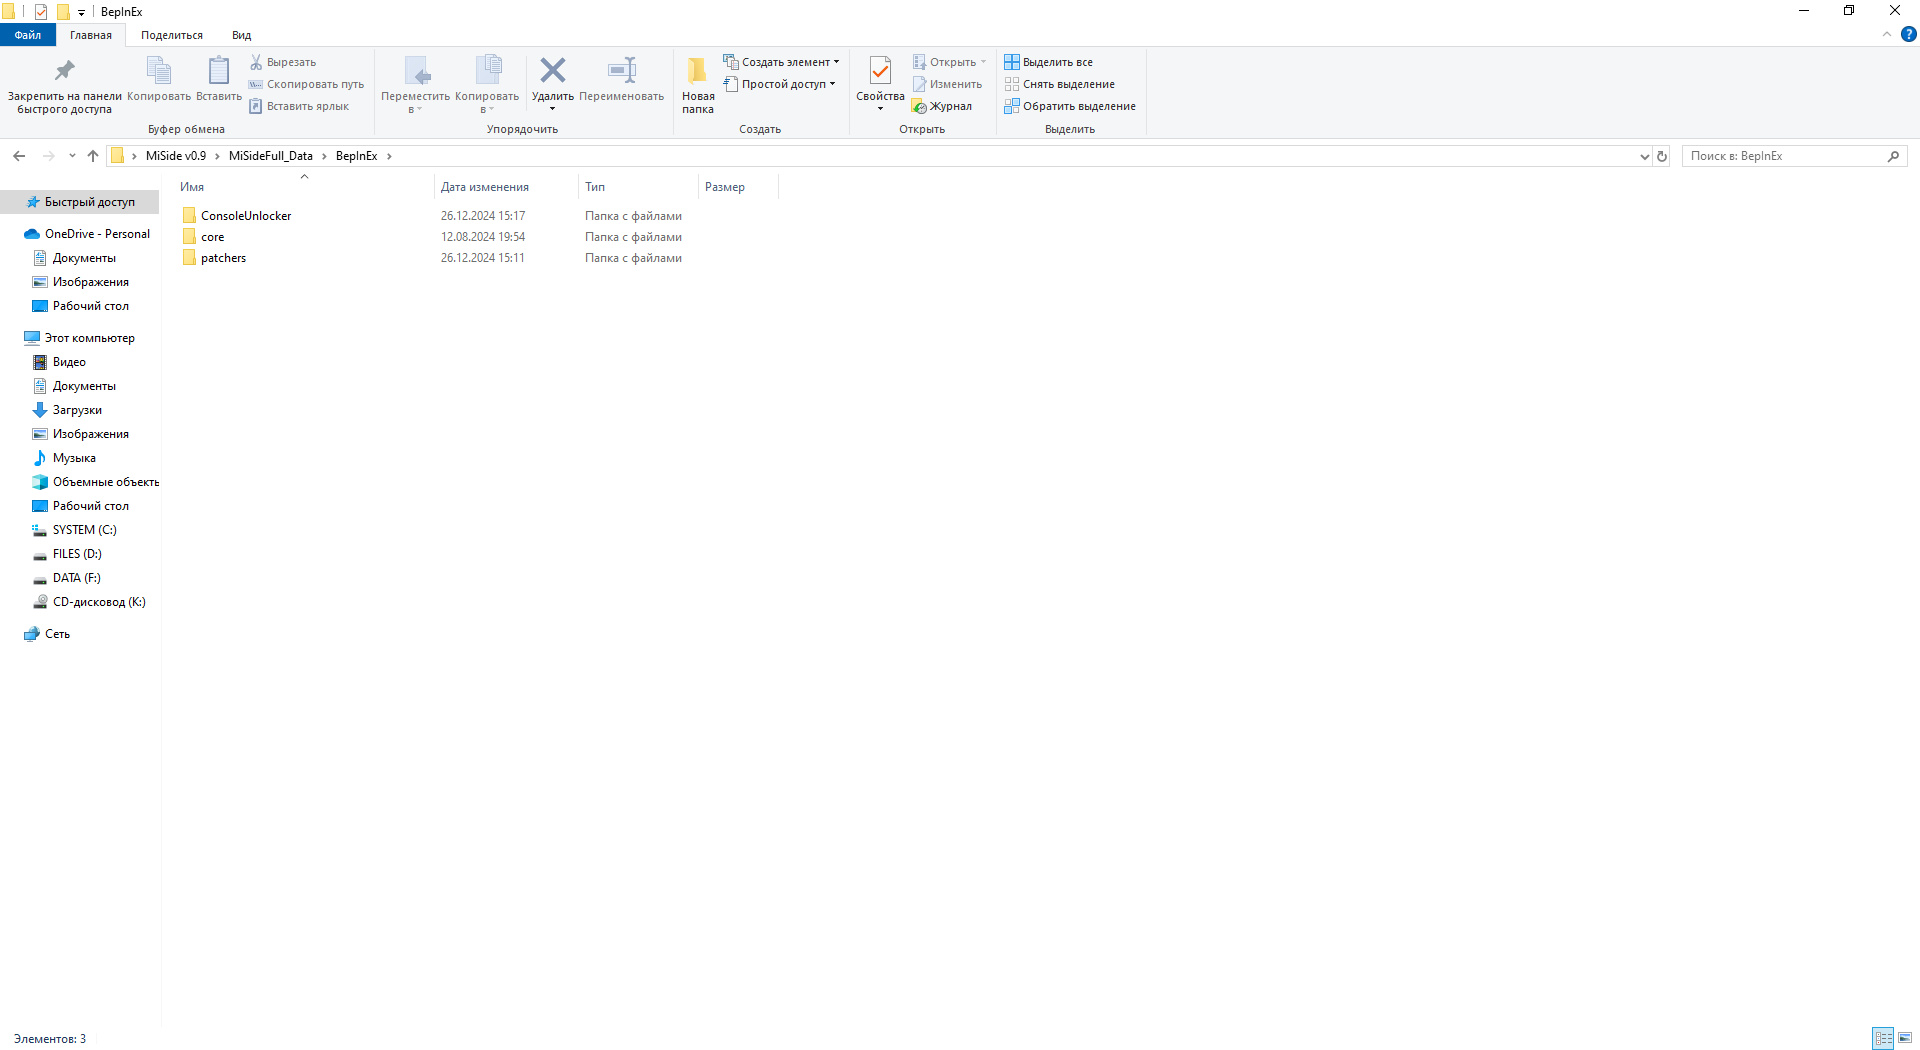Click the Delete (Удалить) red X icon

click(552, 71)
